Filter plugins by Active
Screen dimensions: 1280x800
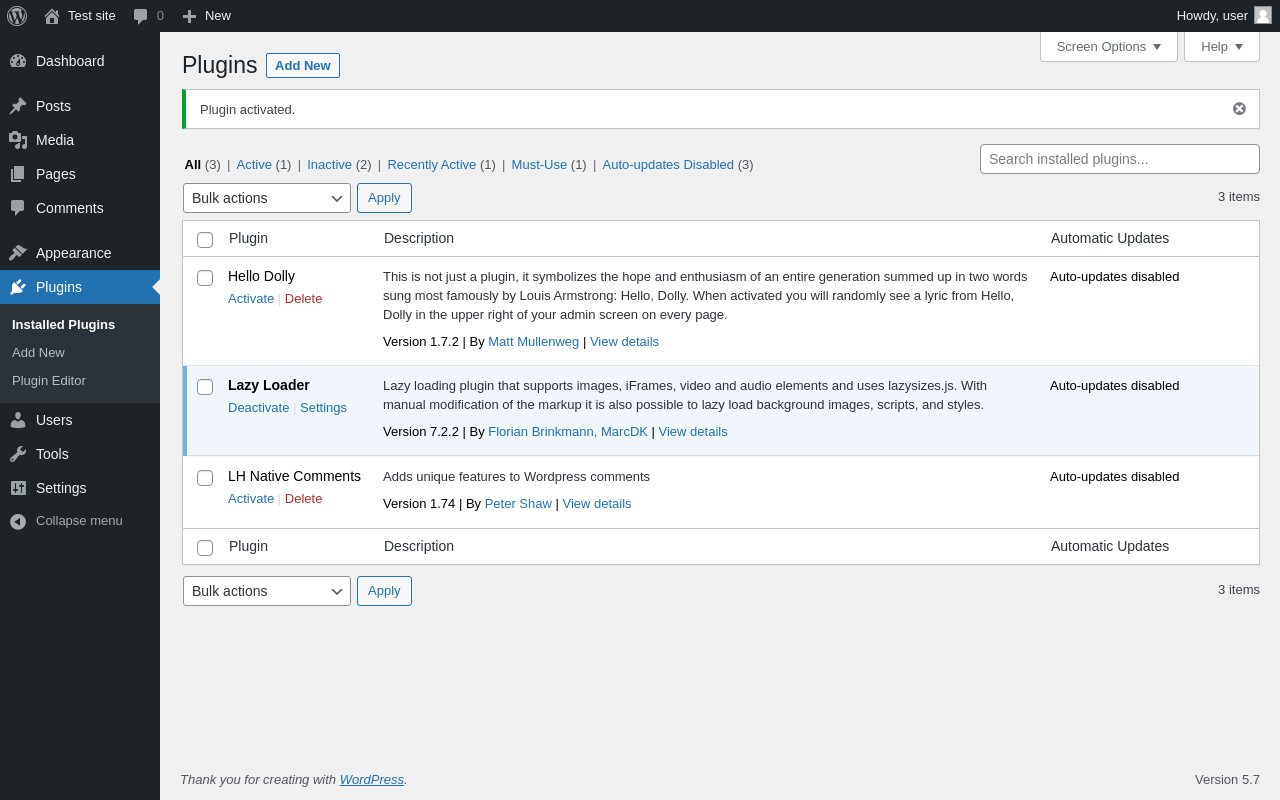tap(254, 165)
